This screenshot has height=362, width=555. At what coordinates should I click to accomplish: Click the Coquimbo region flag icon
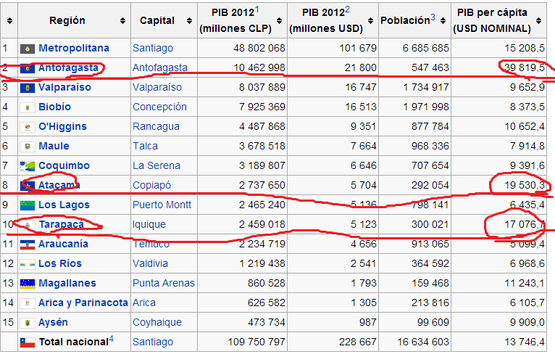[x=27, y=166]
